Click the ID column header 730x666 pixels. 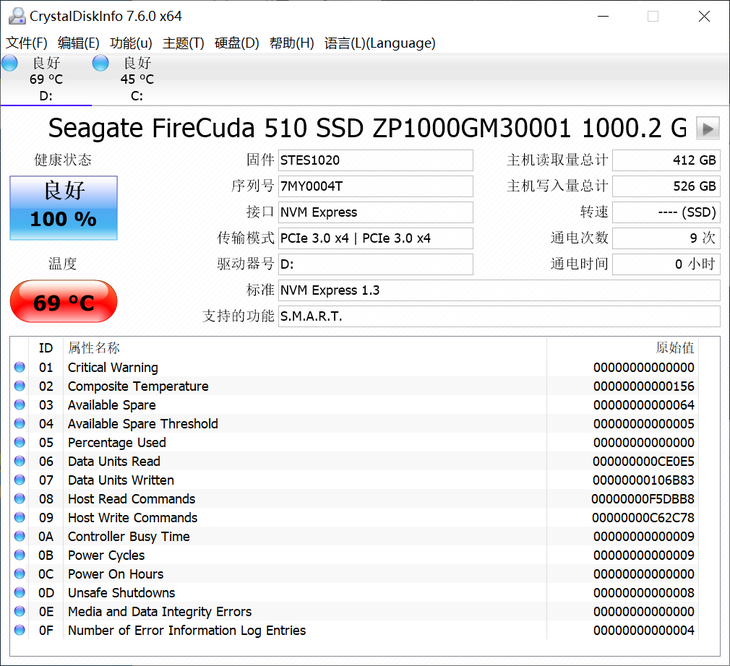click(x=46, y=348)
